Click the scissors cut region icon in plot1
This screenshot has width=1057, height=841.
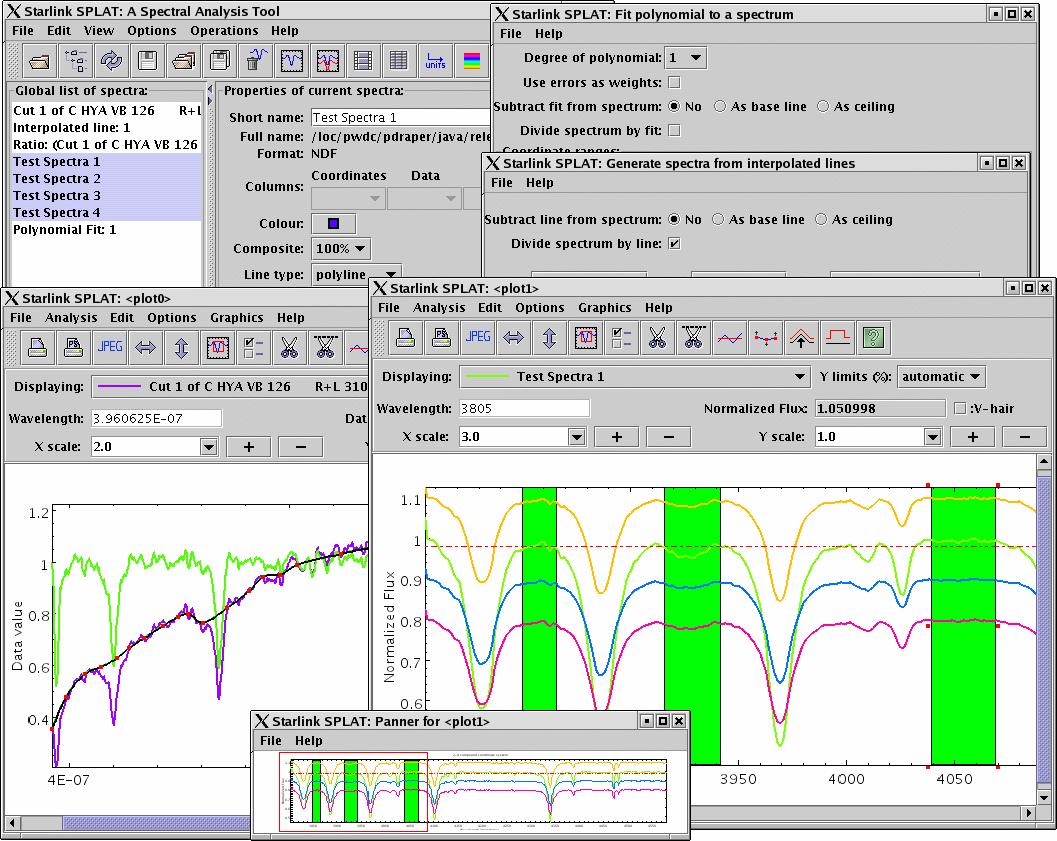[657, 337]
